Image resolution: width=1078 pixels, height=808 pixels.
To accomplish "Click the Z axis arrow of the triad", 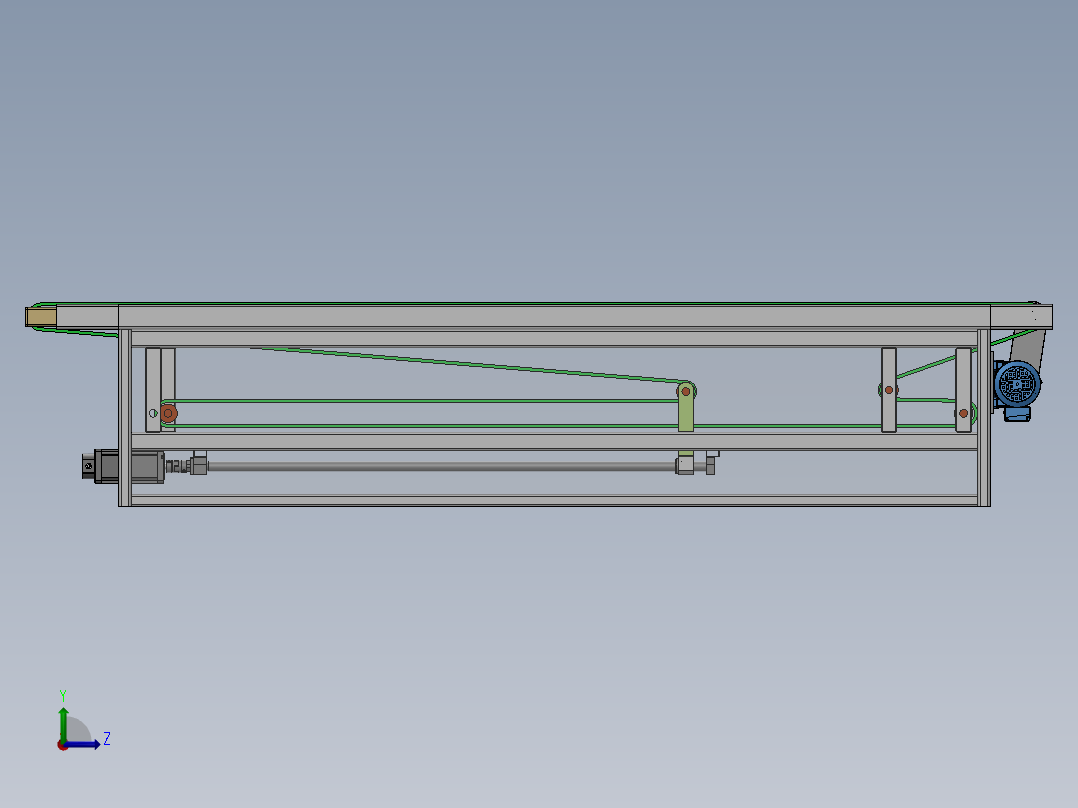I will [x=84, y=744].
